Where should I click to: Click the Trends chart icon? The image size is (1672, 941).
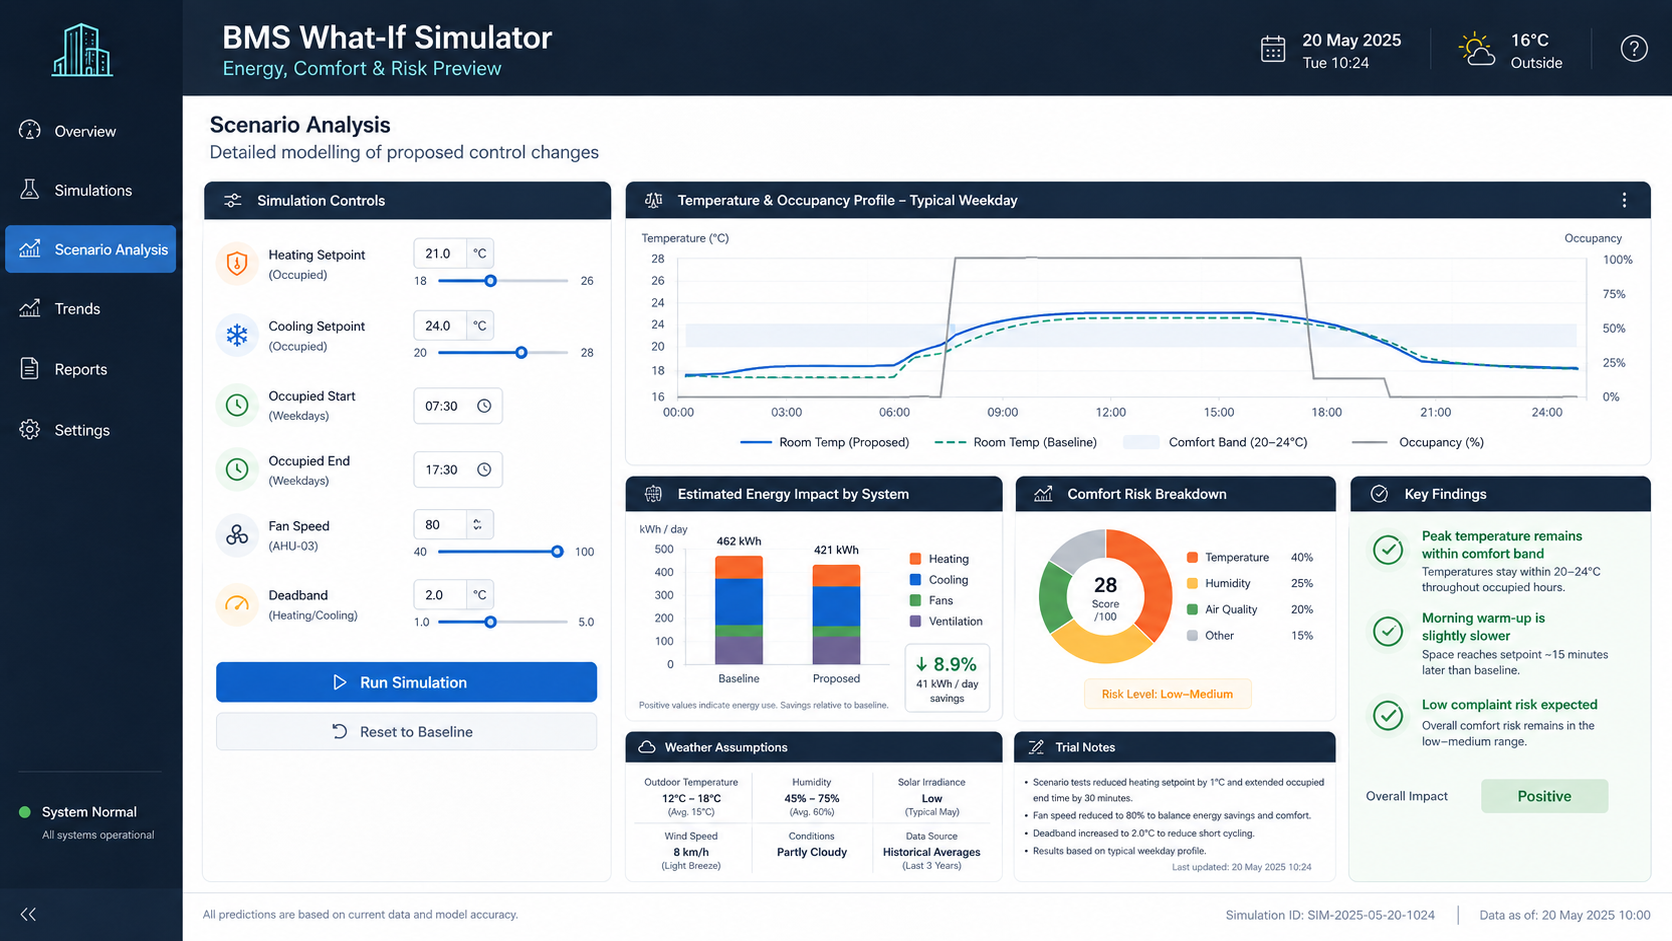(30, 308)
